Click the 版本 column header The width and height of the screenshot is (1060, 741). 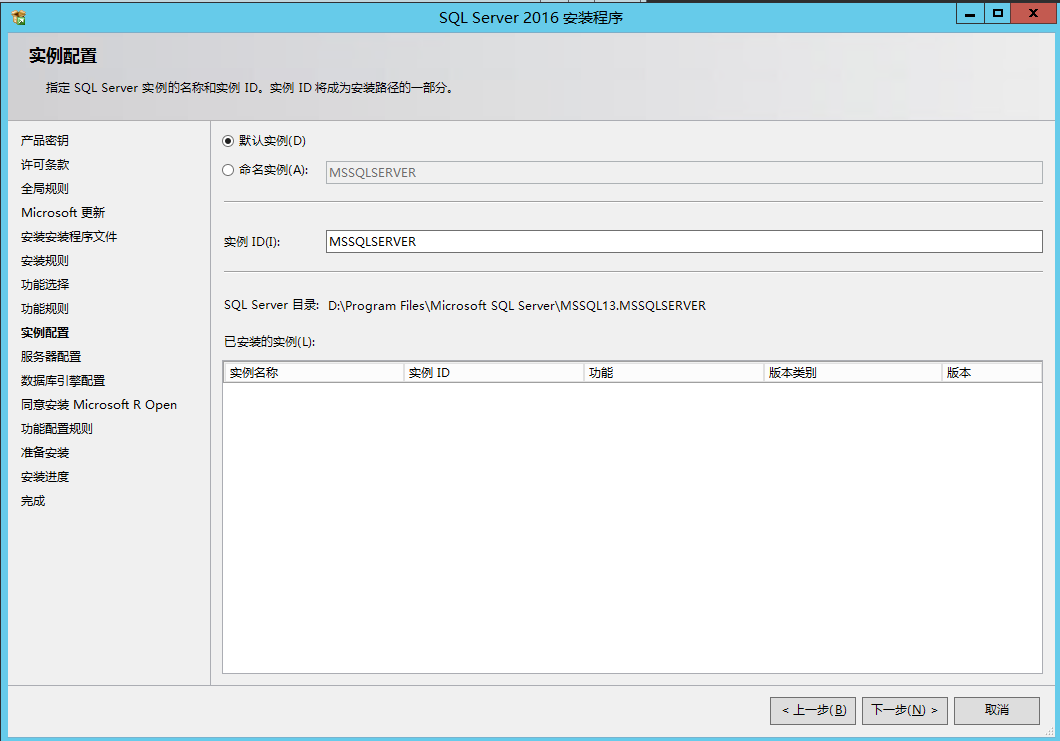coord(991,373)
